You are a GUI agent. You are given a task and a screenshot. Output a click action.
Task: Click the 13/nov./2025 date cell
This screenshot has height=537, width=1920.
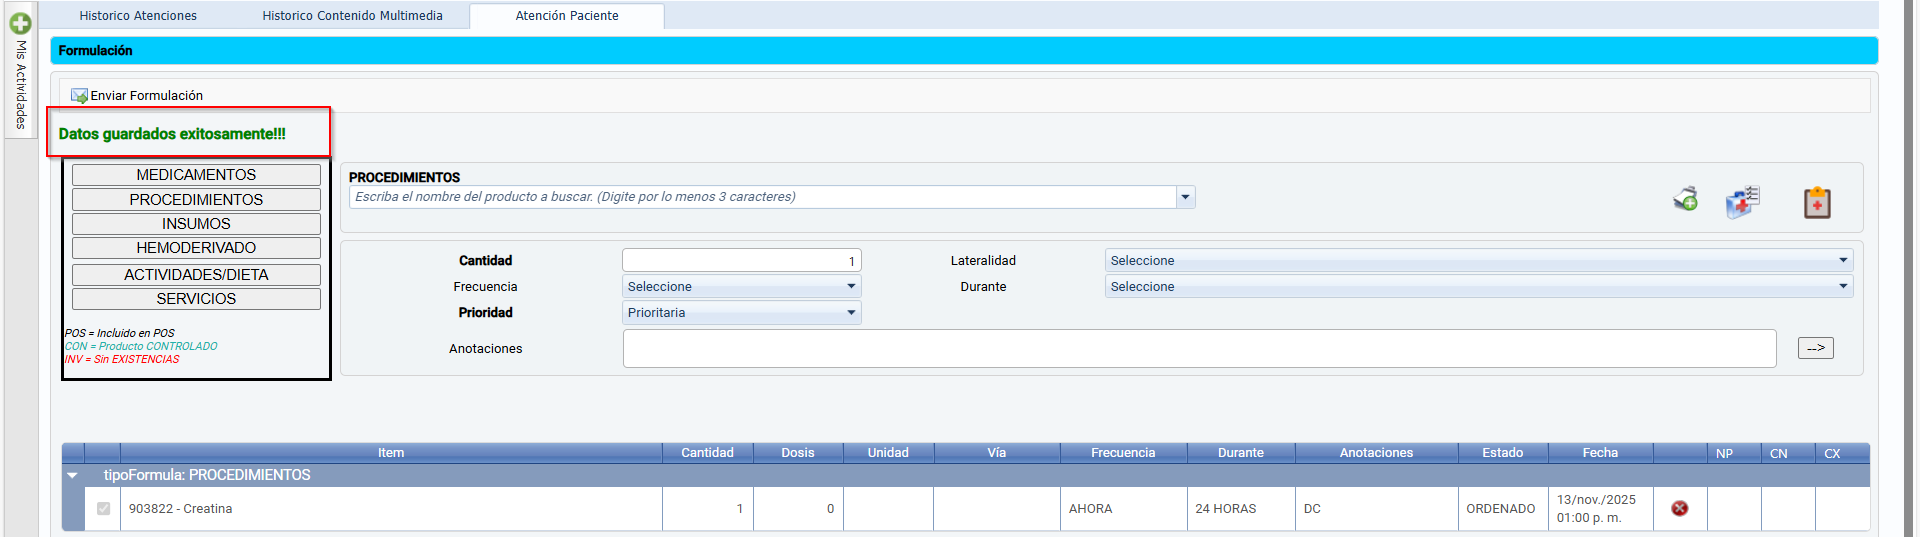pos(1600,509)
